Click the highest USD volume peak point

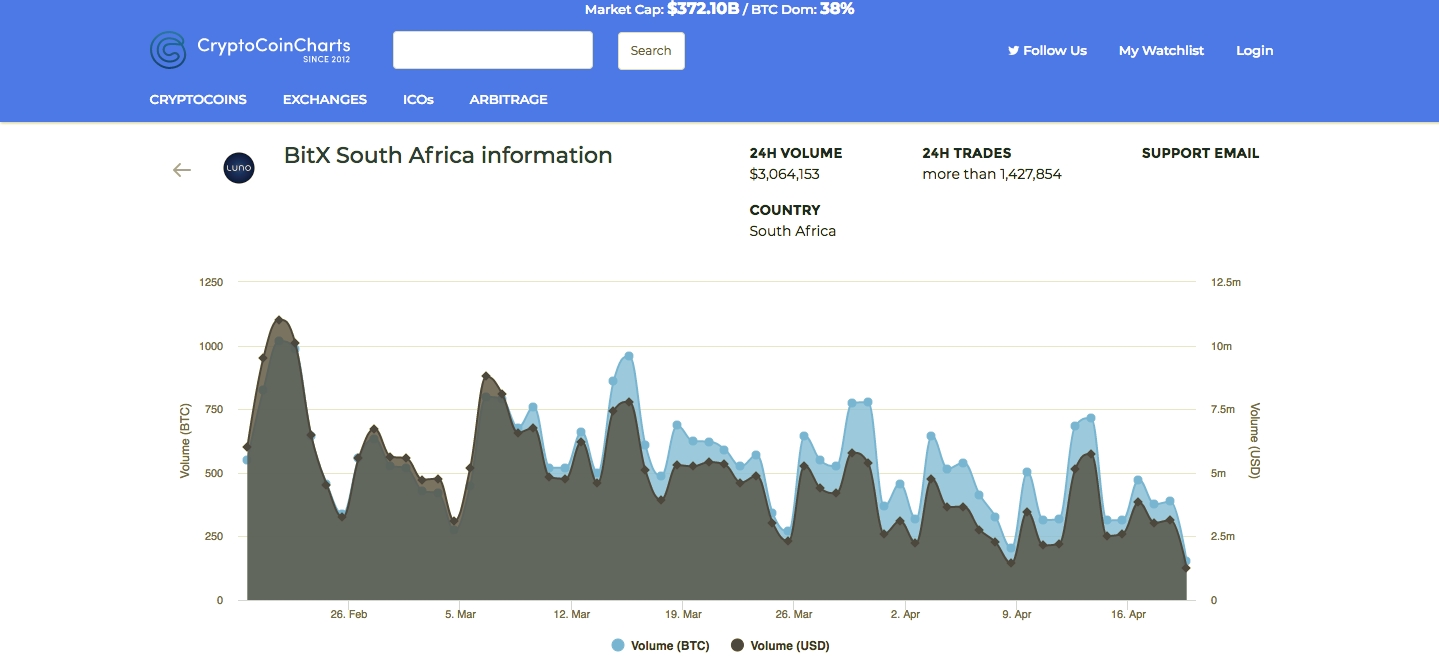coord(279,320)
